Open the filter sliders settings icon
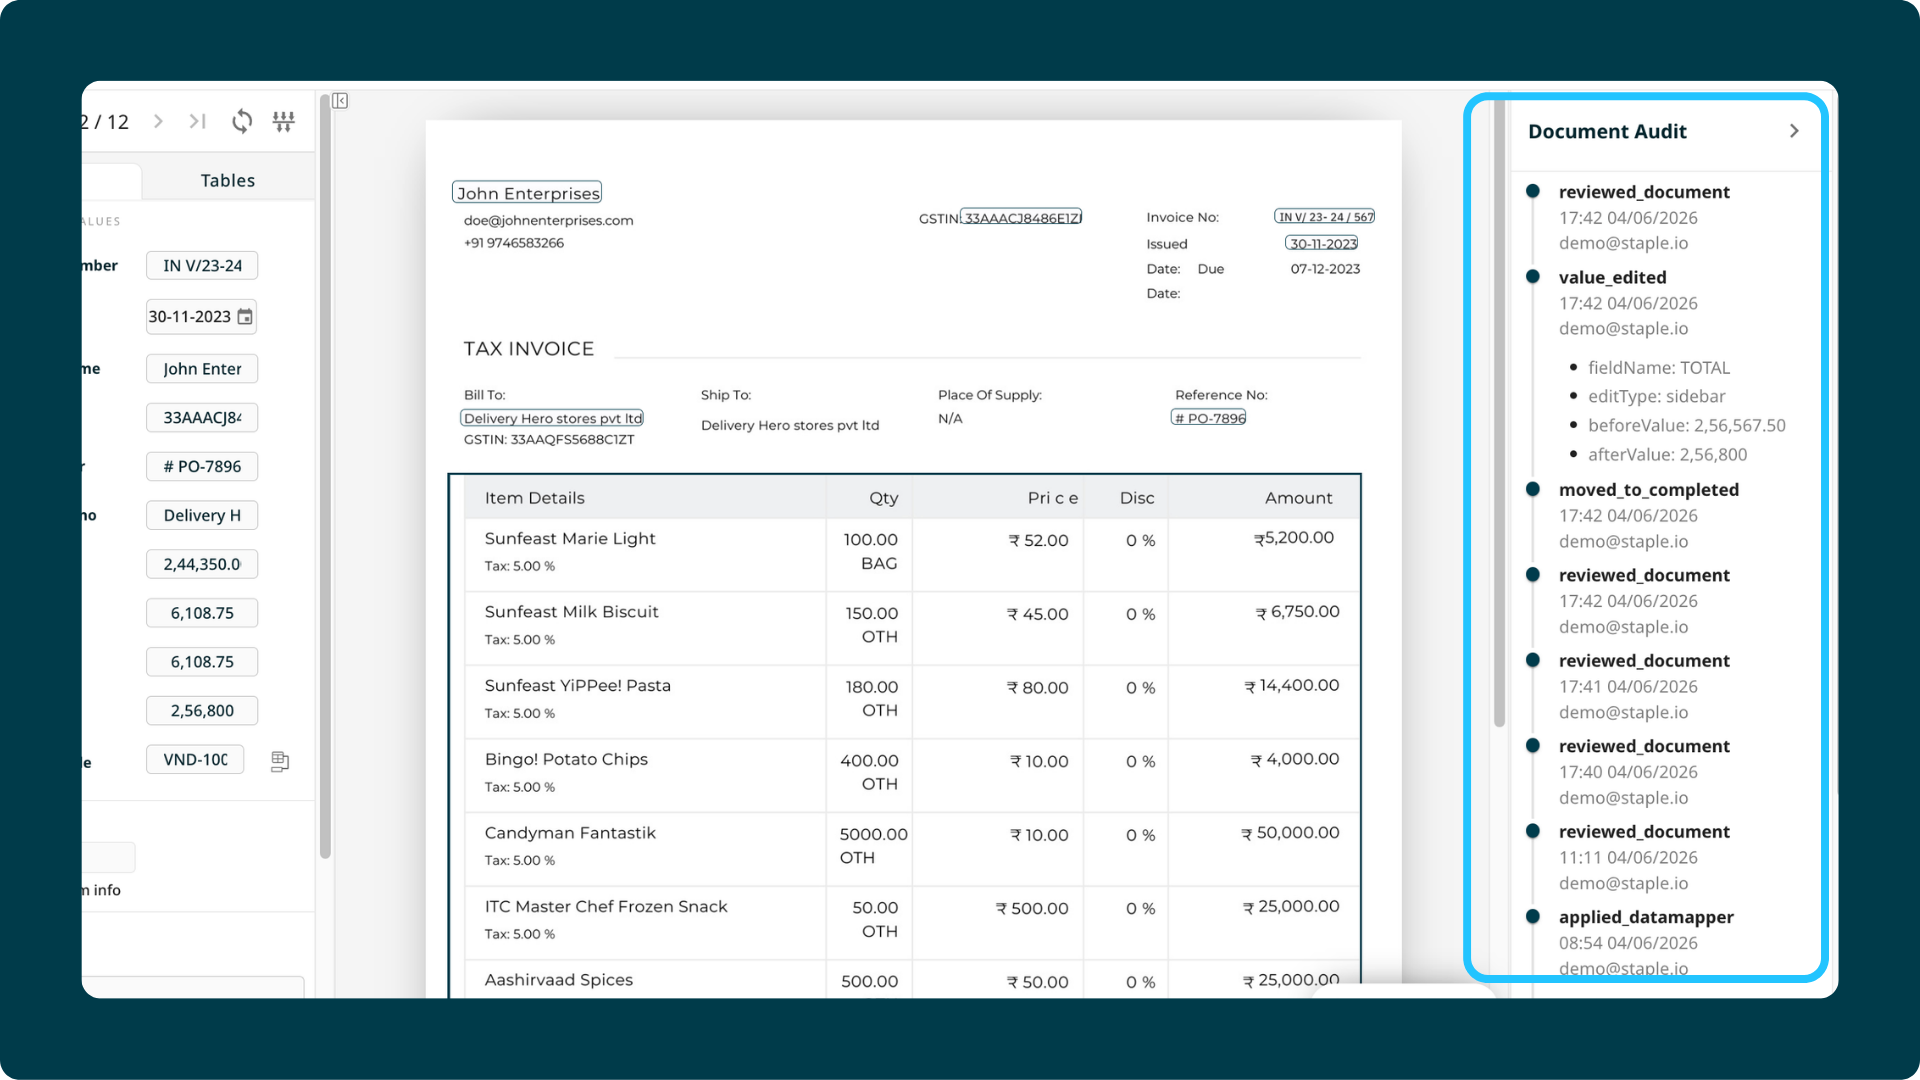 [284, 121]
